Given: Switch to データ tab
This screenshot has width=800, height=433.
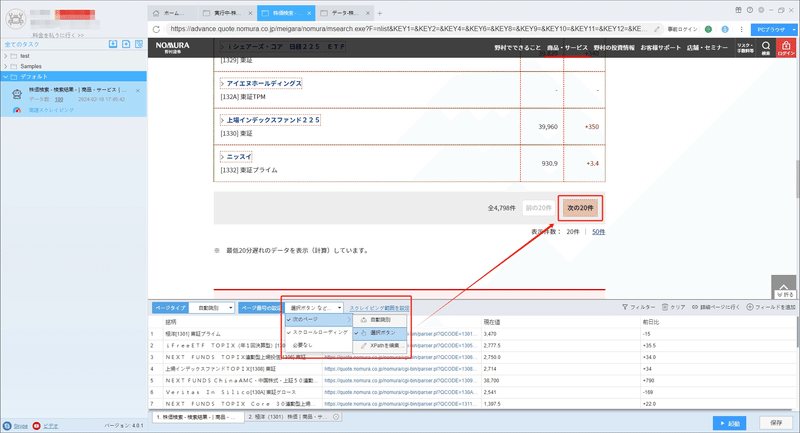Looking at the screenshot, I should pyautogui.click(x=345, y=13).
